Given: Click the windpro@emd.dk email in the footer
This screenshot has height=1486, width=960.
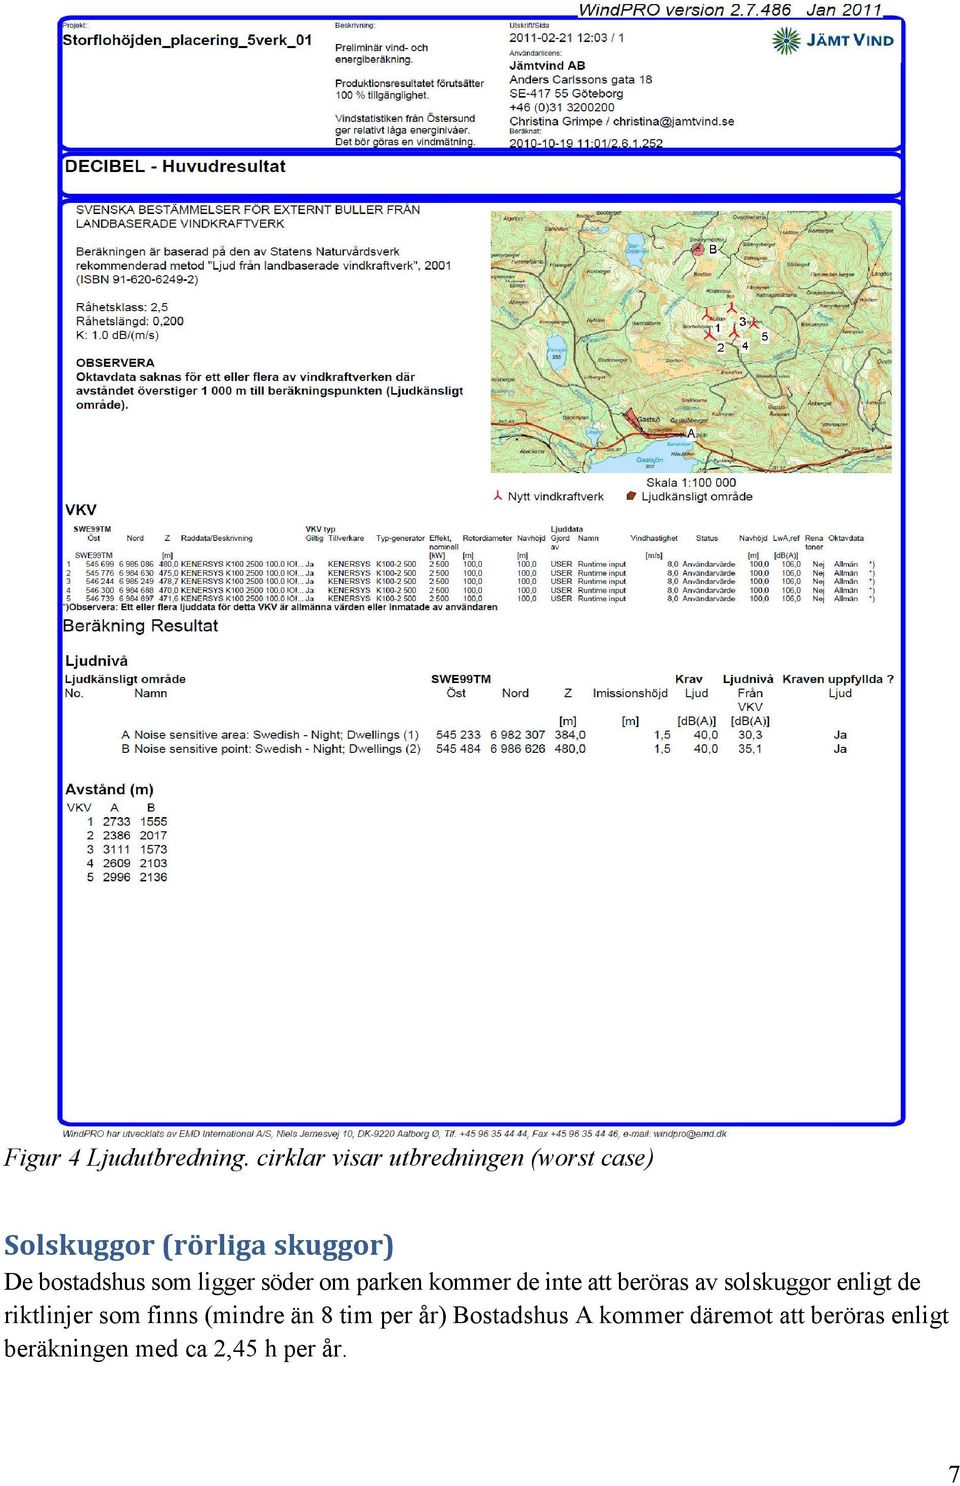Looking at the screenshot, I should click(x=690, y=1134).
